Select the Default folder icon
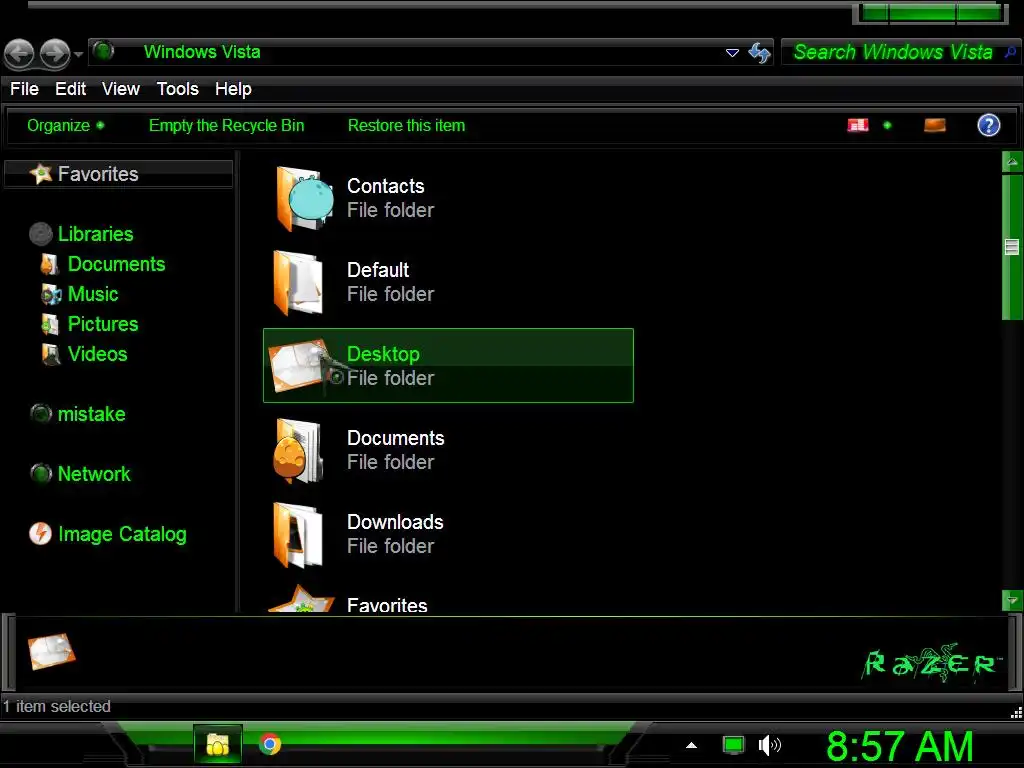 click(298, 282)
